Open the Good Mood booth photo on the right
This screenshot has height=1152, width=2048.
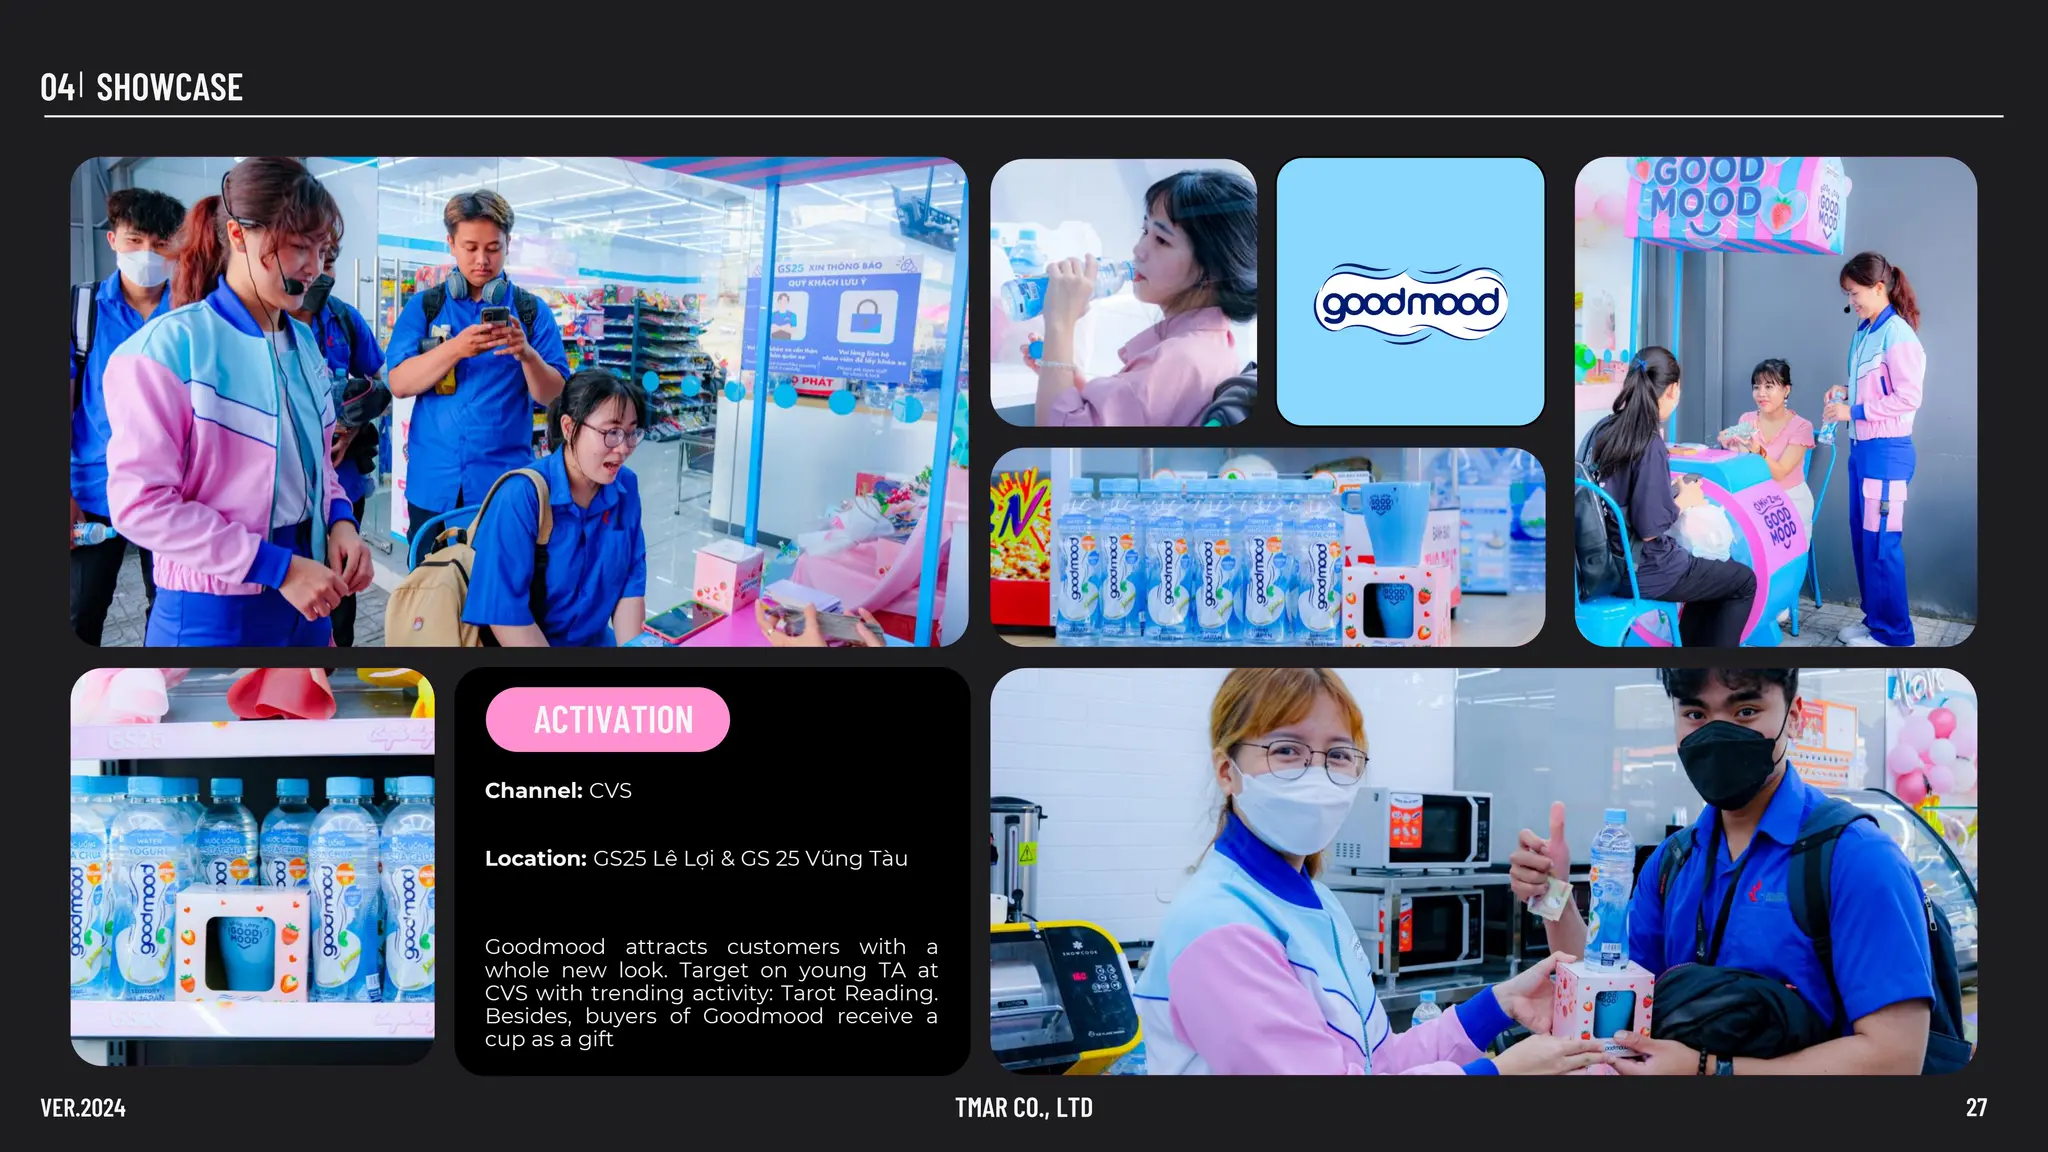pos(1775,401)
